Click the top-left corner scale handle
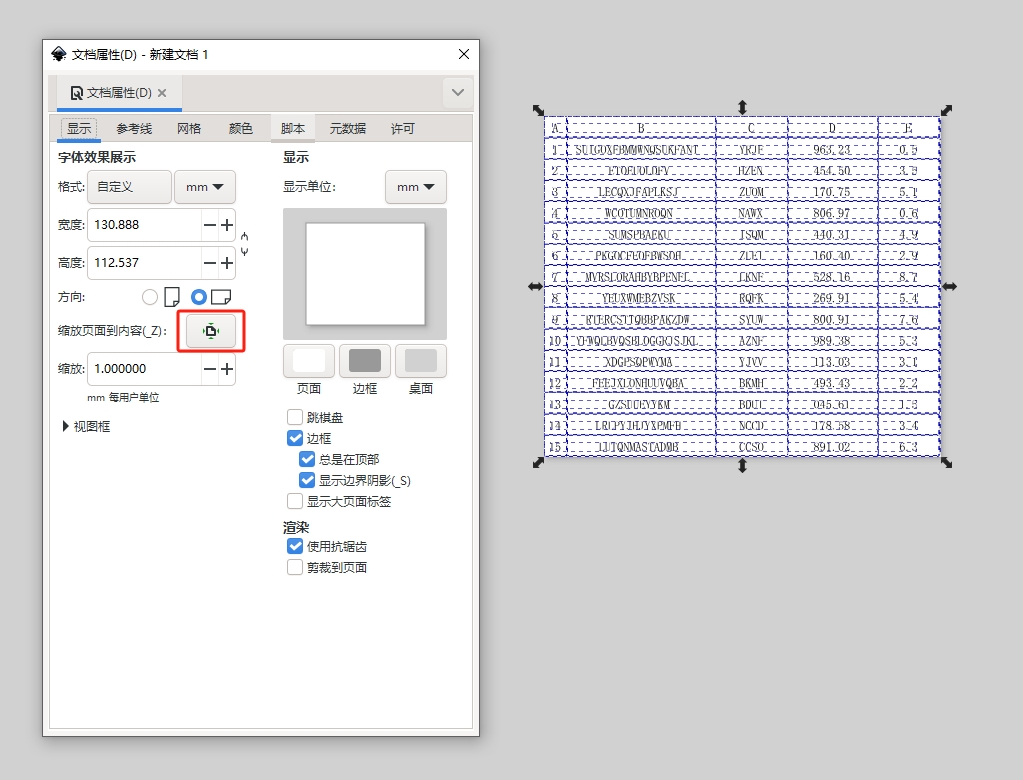This screenshot has height=780, width=1023. coord(538,111)
